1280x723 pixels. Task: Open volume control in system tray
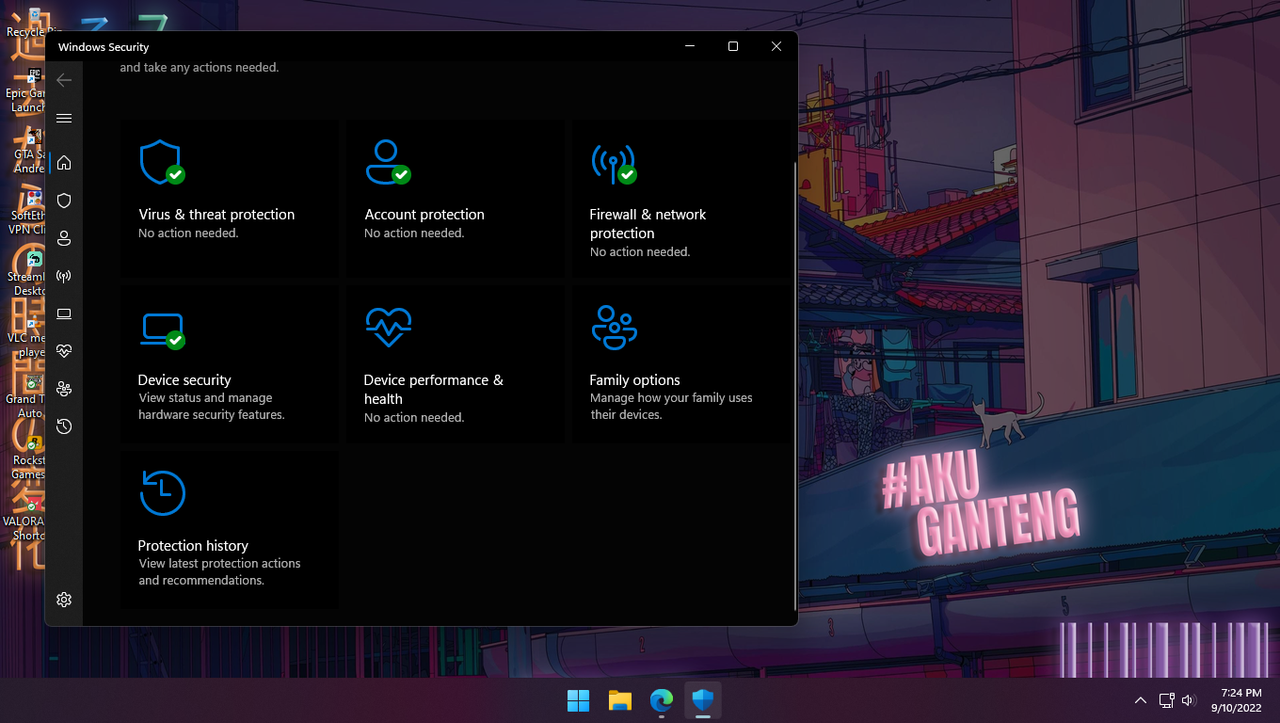coord(1189,701)
